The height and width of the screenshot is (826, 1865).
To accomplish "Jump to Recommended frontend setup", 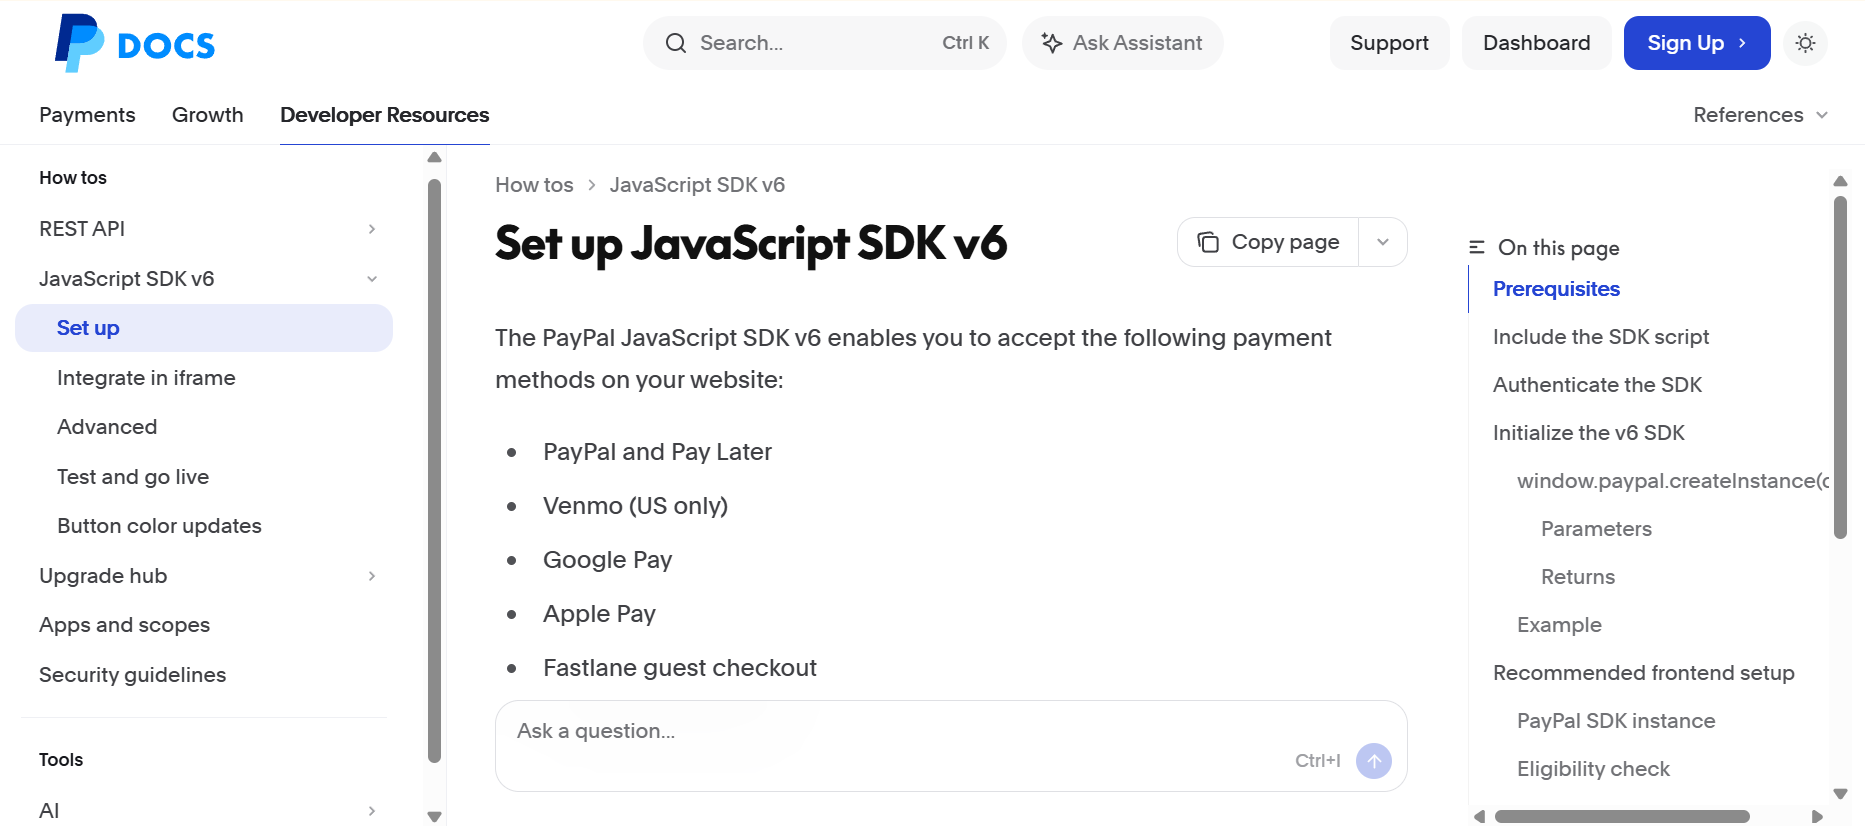I will [x=1644, y=673].
